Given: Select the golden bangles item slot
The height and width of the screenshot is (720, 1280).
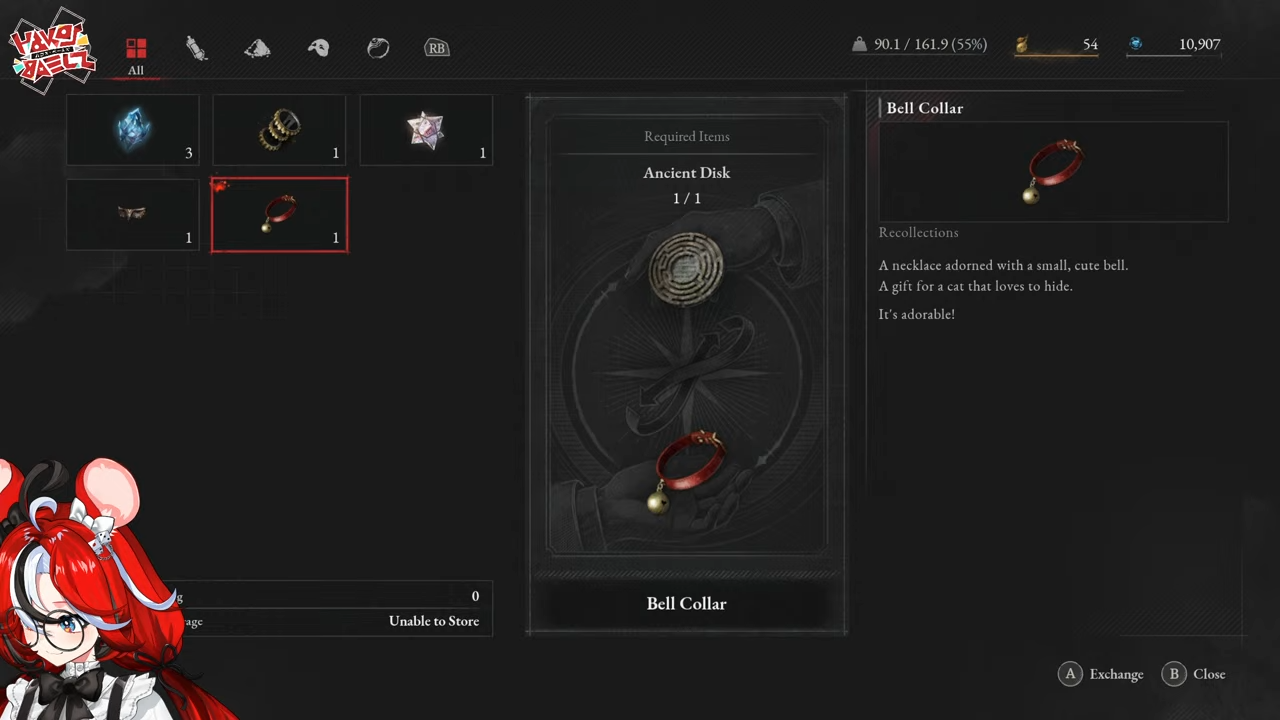Looking at the screenshot, I should point(279,130).
